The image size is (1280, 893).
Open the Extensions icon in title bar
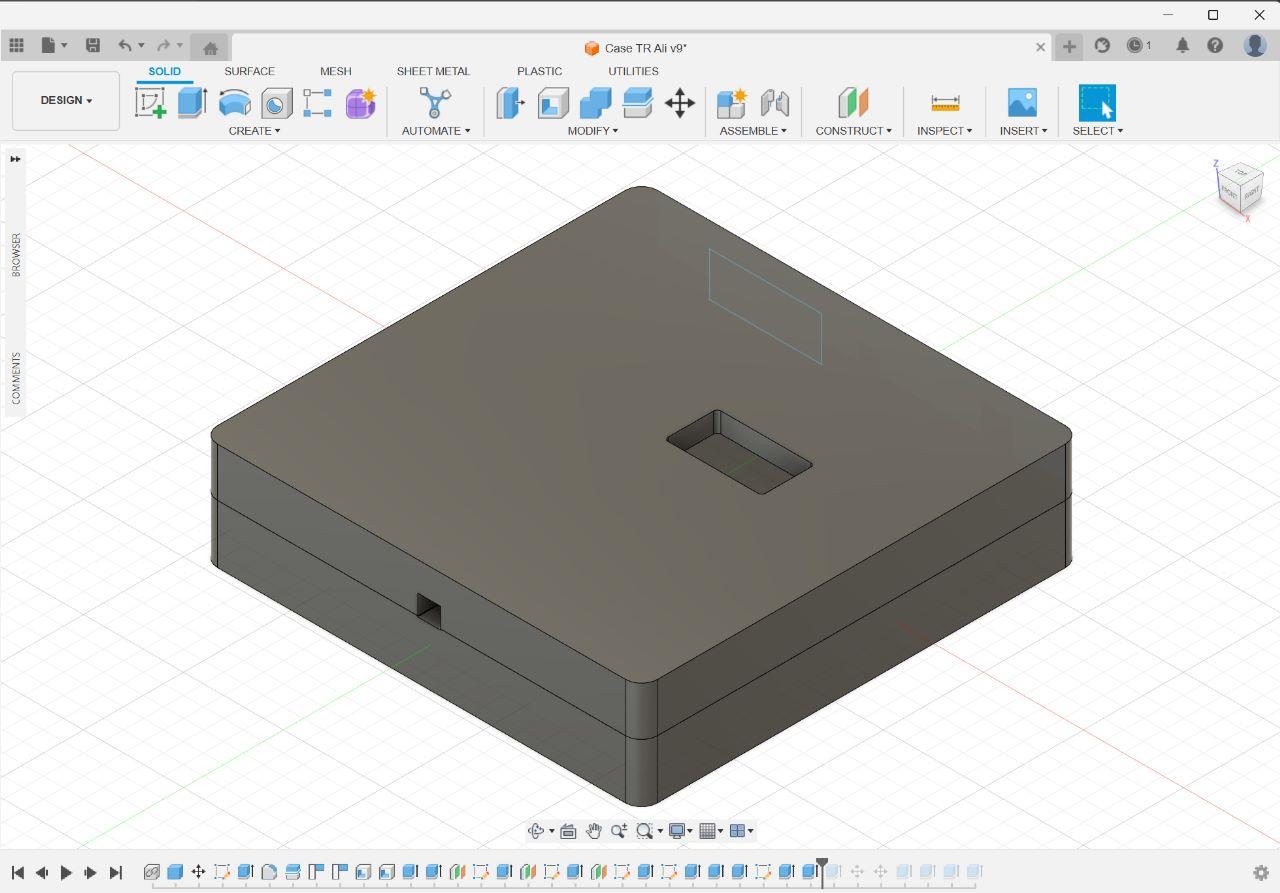point(1102,46)
